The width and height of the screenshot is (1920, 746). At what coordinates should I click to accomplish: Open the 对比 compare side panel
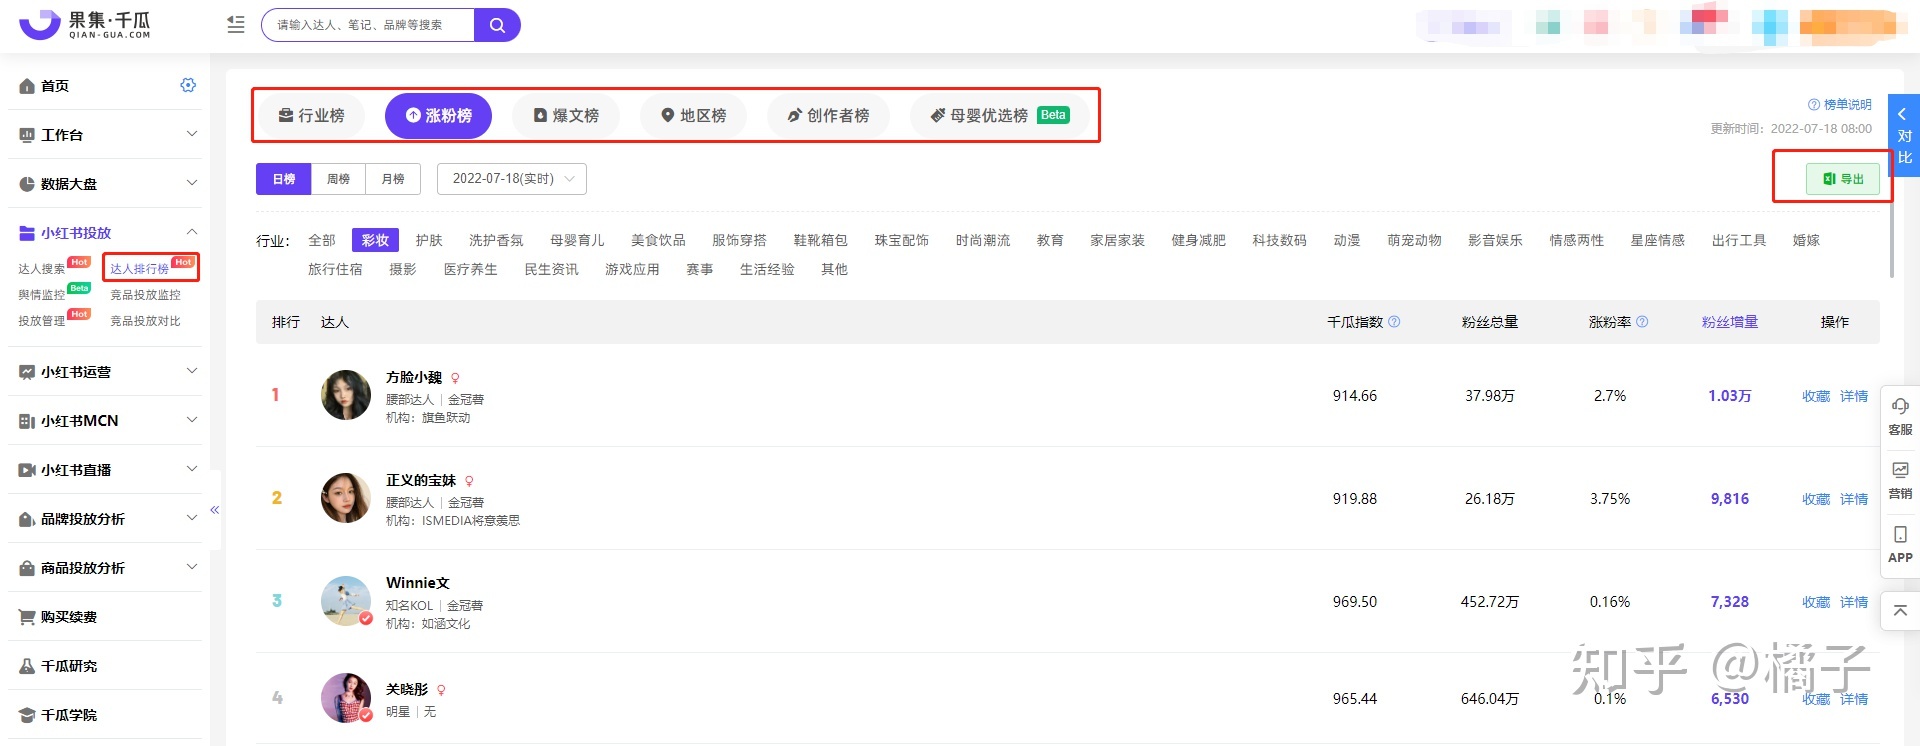[x=1904, y=136]
